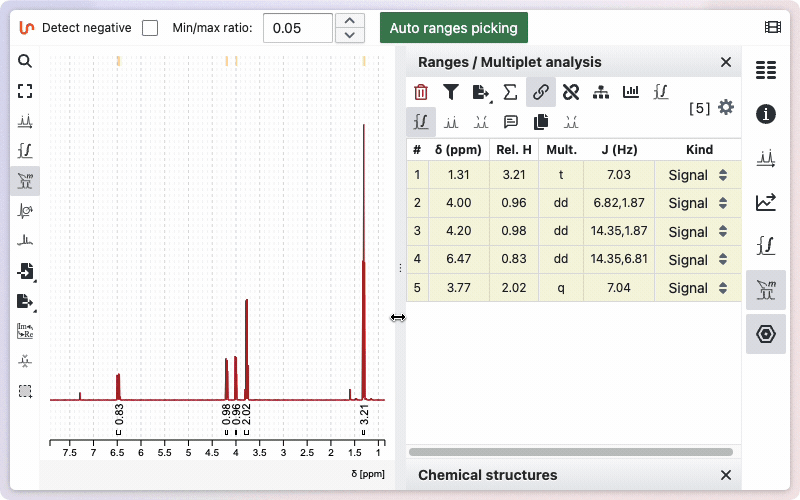Click the filter funnel icon
The width and height of the screenshot is (800, 500).
451,93
